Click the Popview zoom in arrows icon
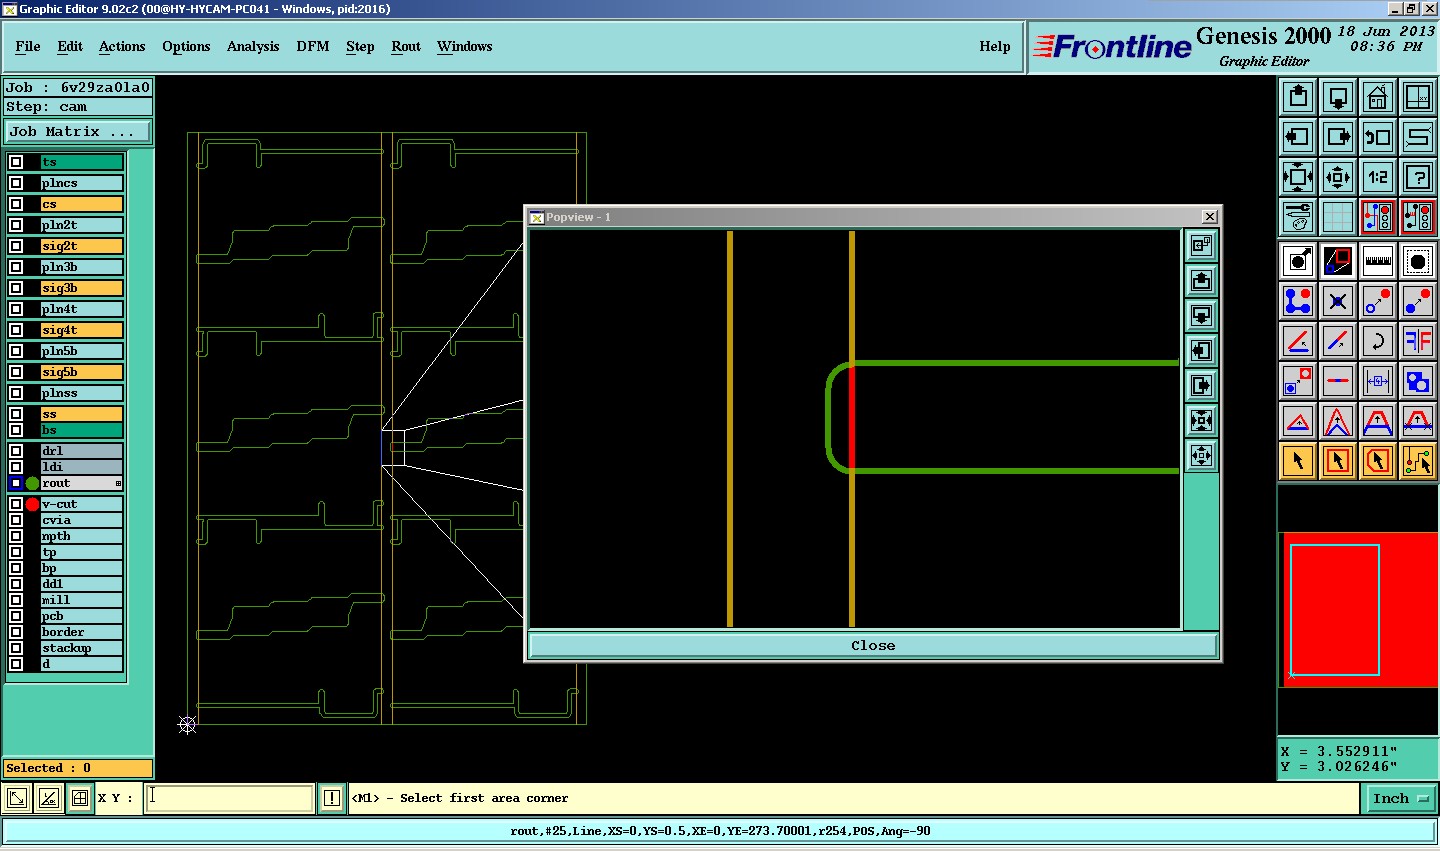The image size is (1440, 851). coord(1201,420)
